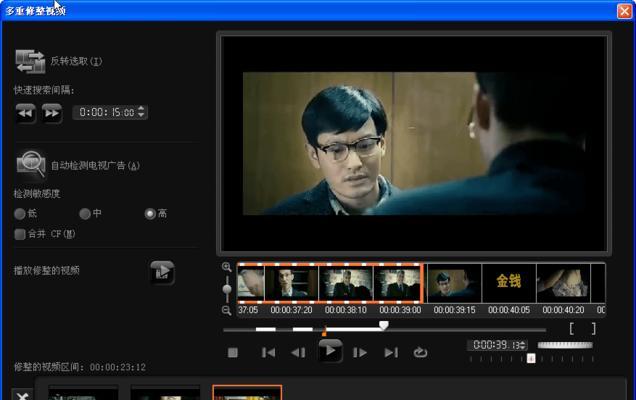Select high (高) detection sensitivity
This screenshot has width=636, height=400.
point(150,213)
